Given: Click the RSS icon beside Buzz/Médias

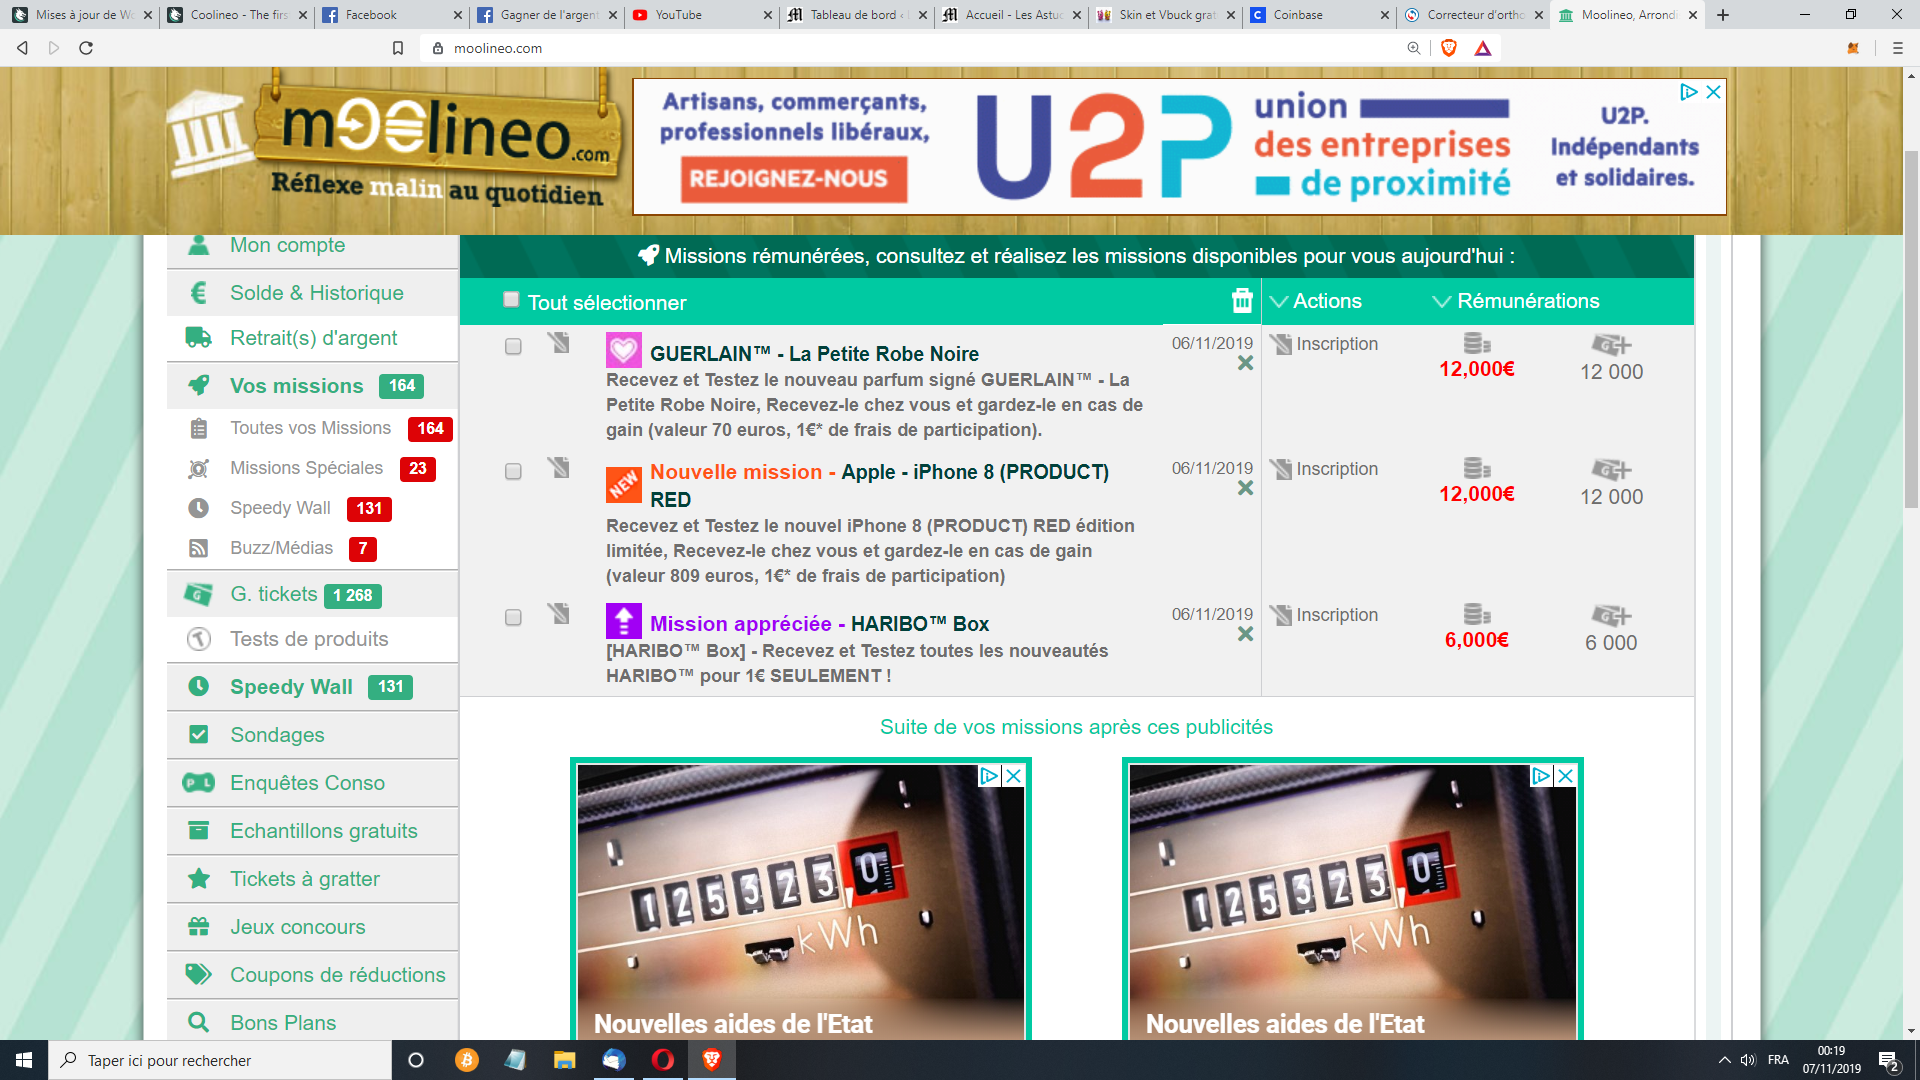Looking at the screenshot, I should [199, 548].
